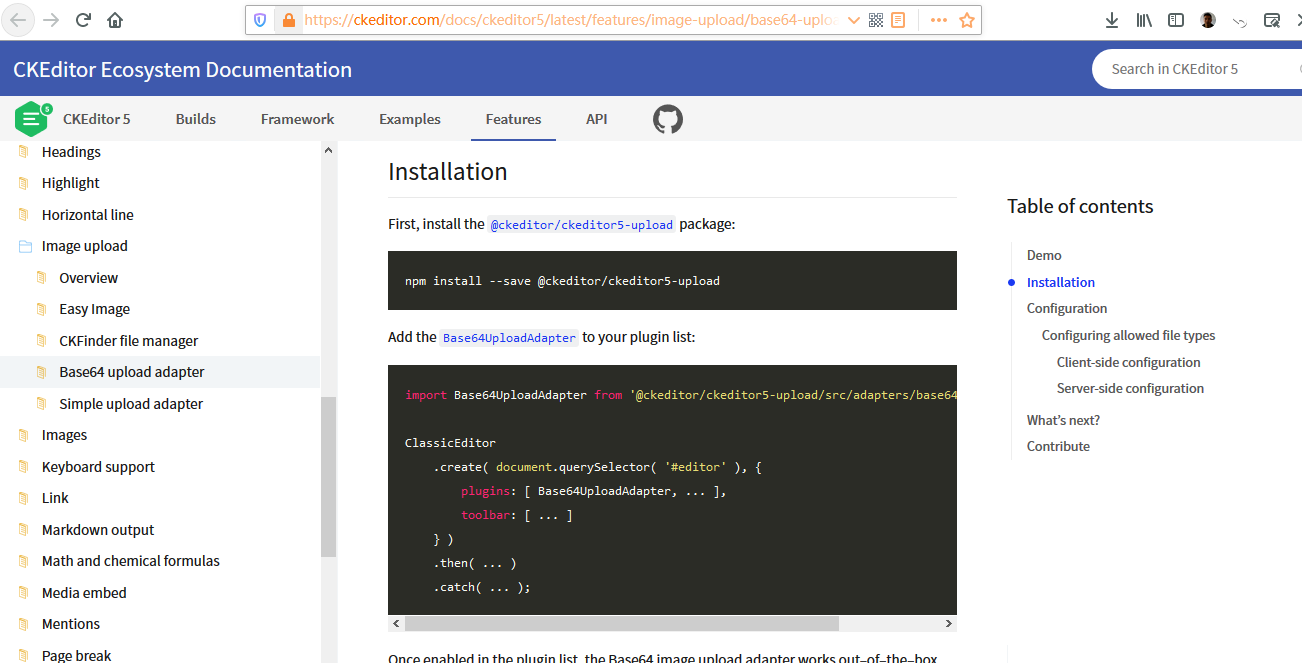Open the Simple upload adapter page
Viewport: 1302px width, 663px height.
(131, 404)
